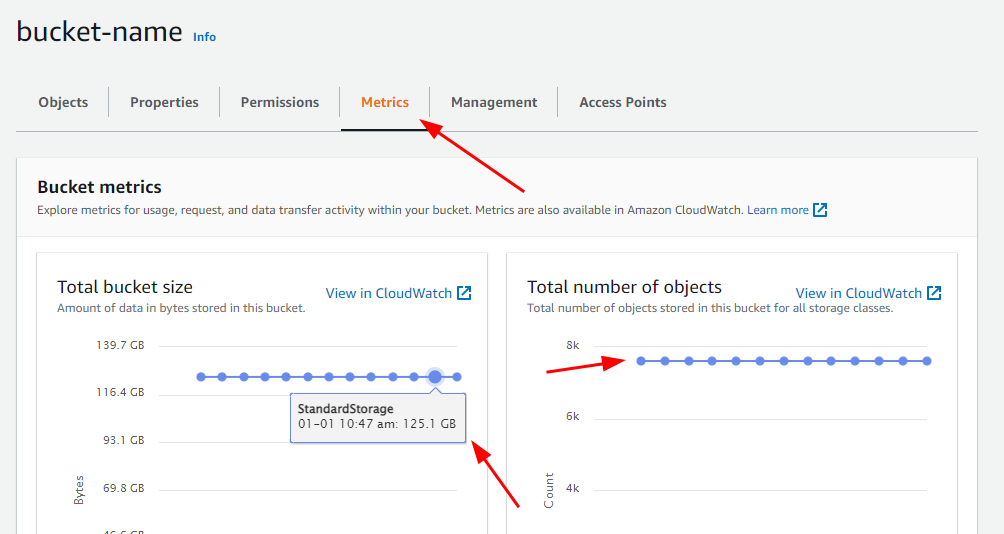Screen dimensions: 1004x534
Task: Click the Learn more external link icon
Action: pyautogui.click(x=820, y=210)
